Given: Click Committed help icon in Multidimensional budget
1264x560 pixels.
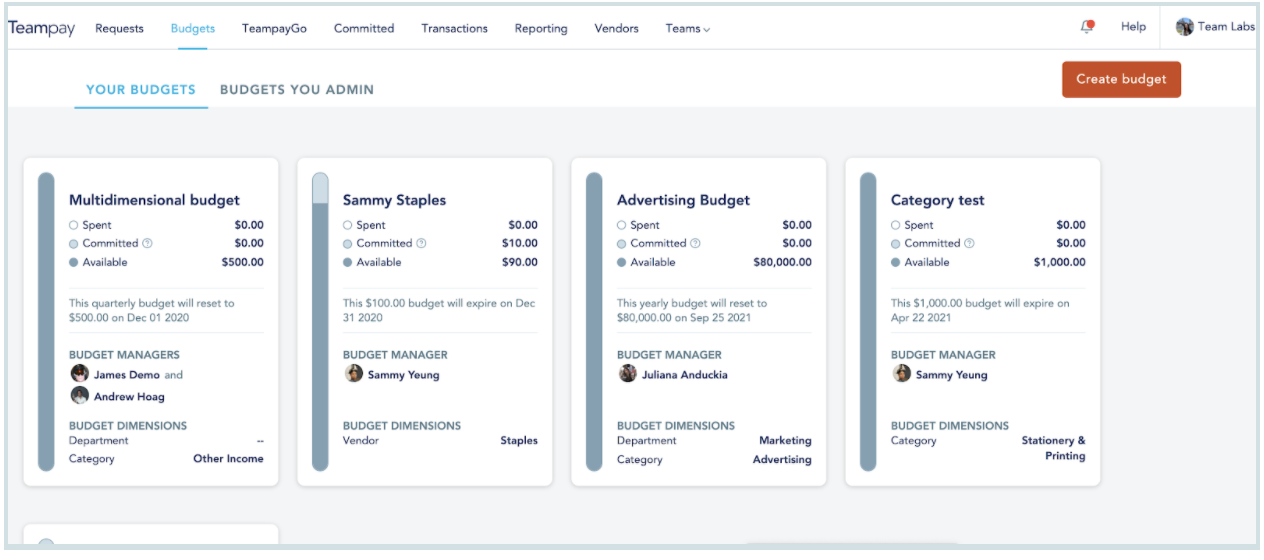Looking at the screenshot, I should 147,243.
